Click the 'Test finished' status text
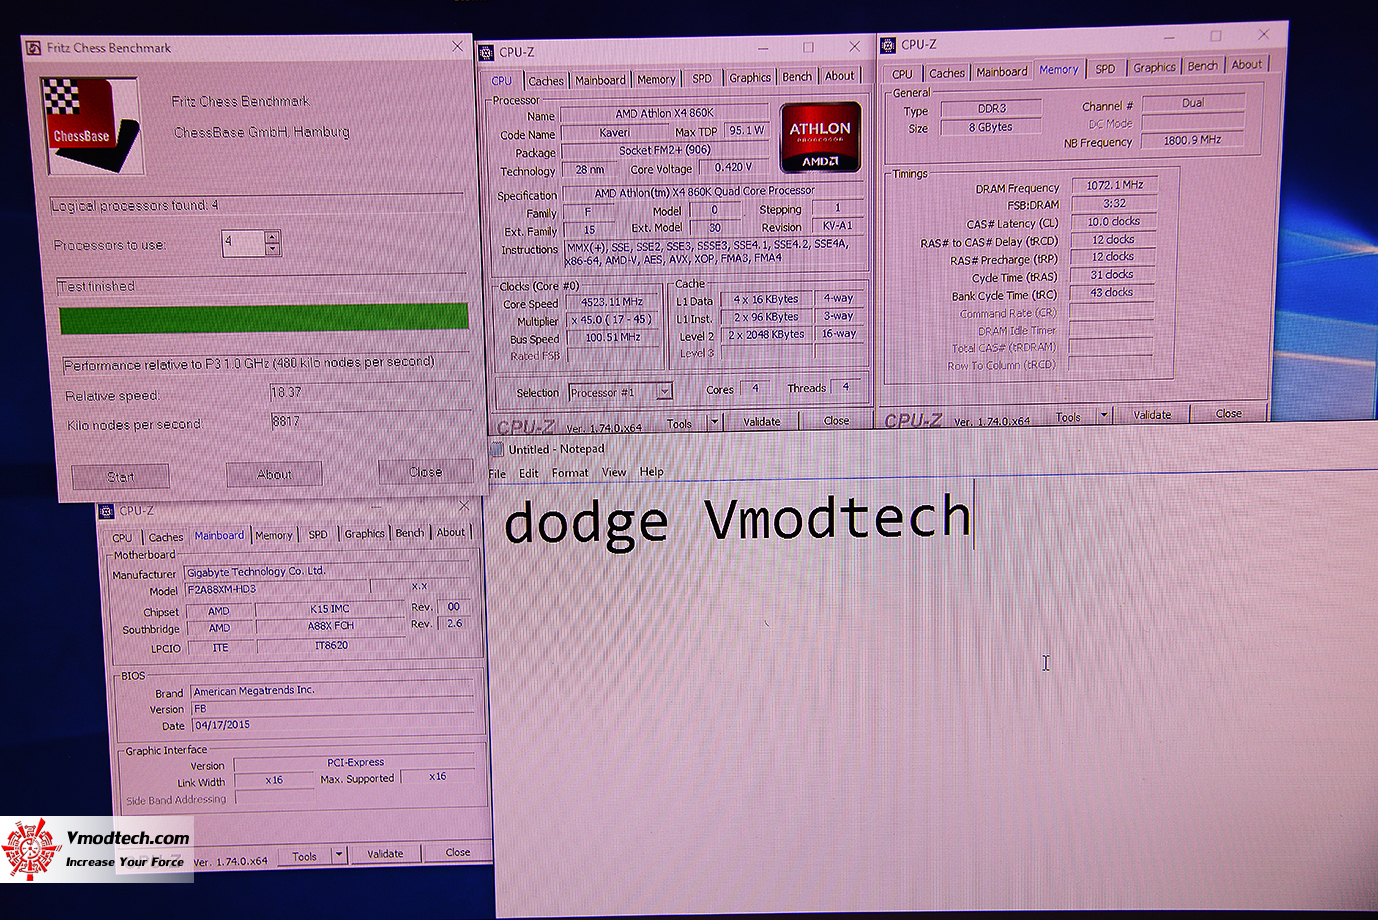 pos(96,287)
